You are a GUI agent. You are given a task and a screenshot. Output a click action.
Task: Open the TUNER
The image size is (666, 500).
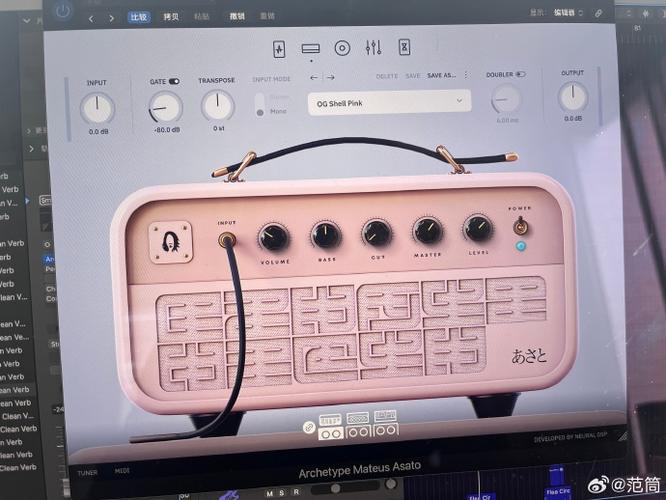tap(87, 472)
